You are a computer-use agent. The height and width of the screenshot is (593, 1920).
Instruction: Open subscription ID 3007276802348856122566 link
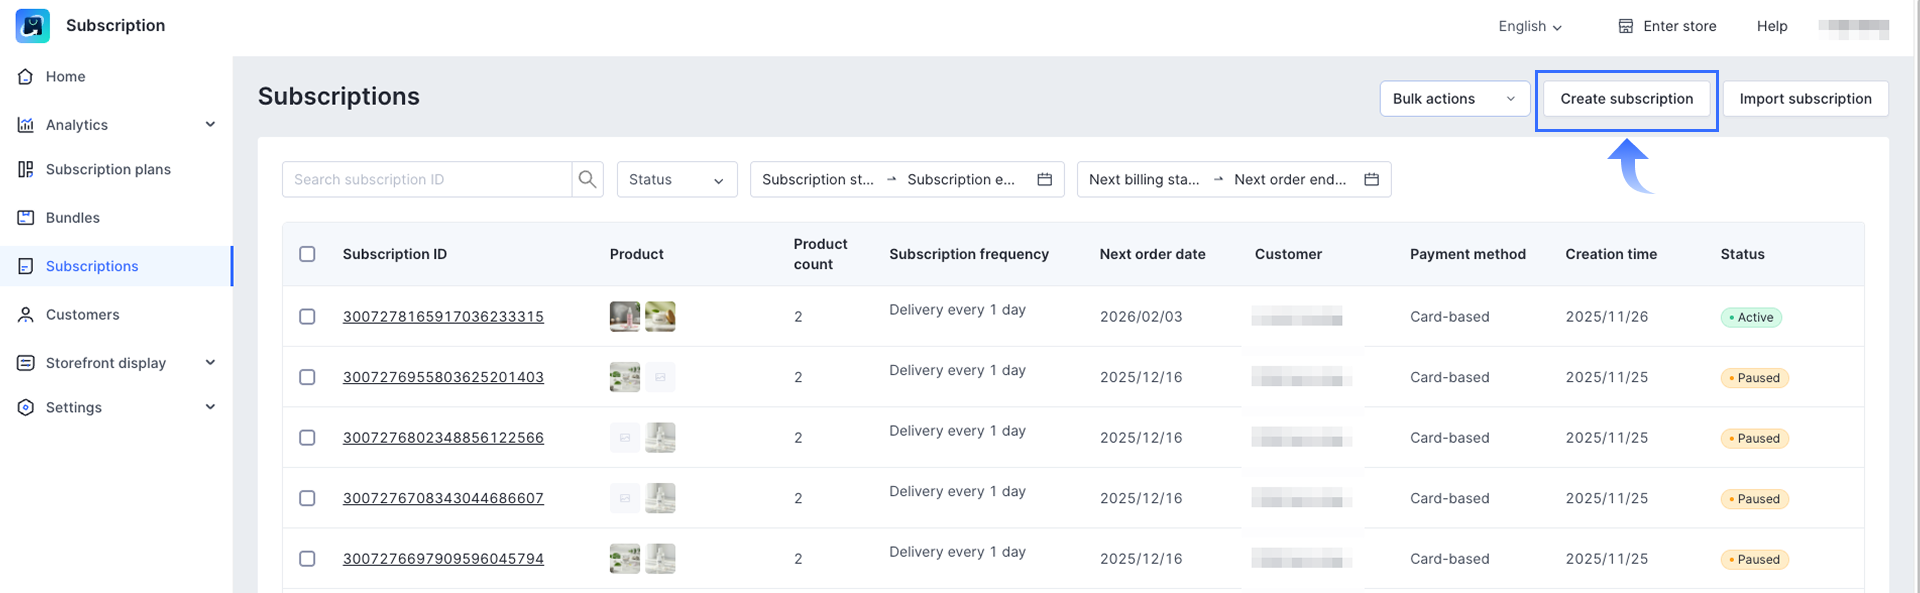pos(443,438)
